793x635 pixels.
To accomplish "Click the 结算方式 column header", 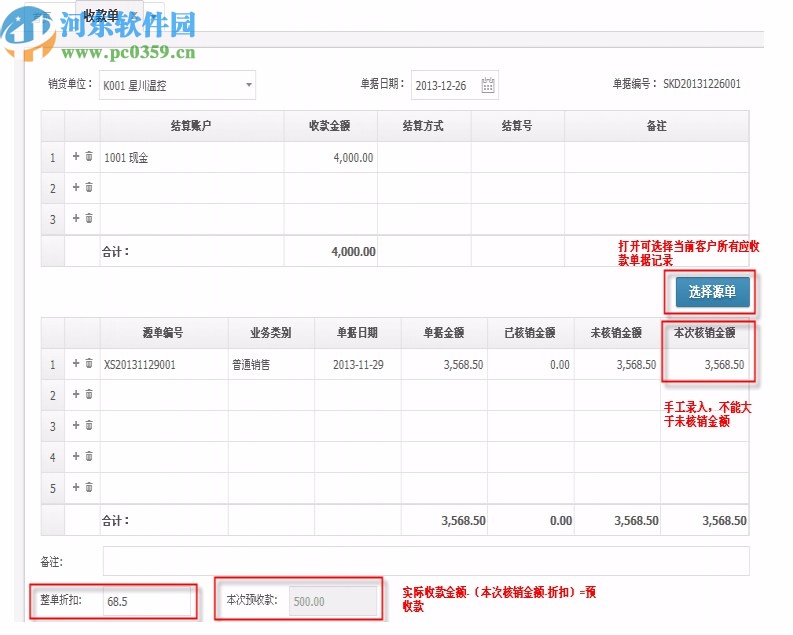I will pyautogui.click(x=424, y=126).
